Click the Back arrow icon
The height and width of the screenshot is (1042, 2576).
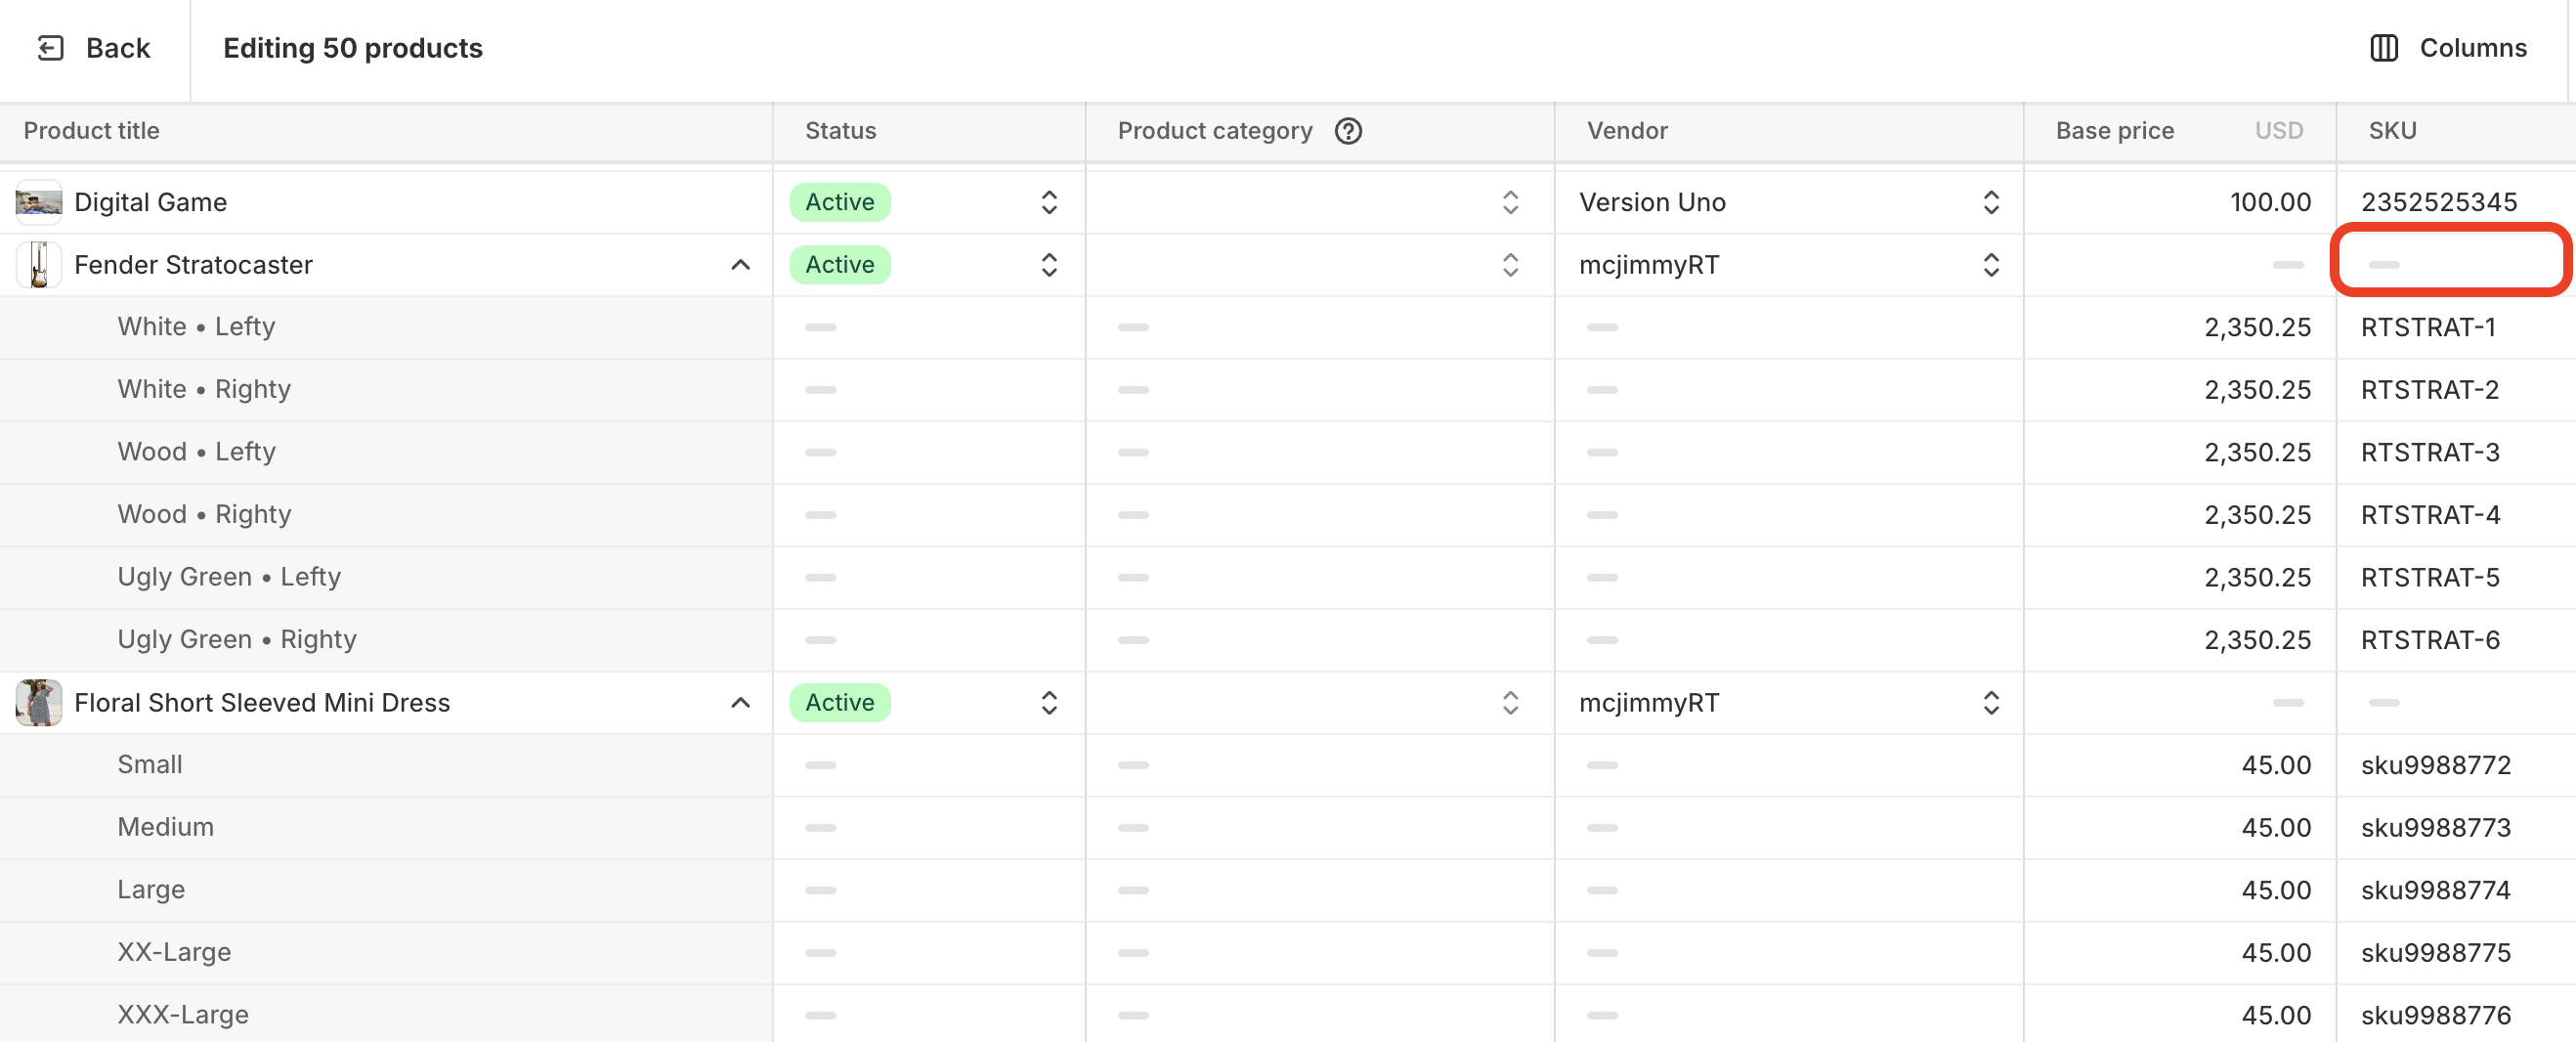pos(50,48)
